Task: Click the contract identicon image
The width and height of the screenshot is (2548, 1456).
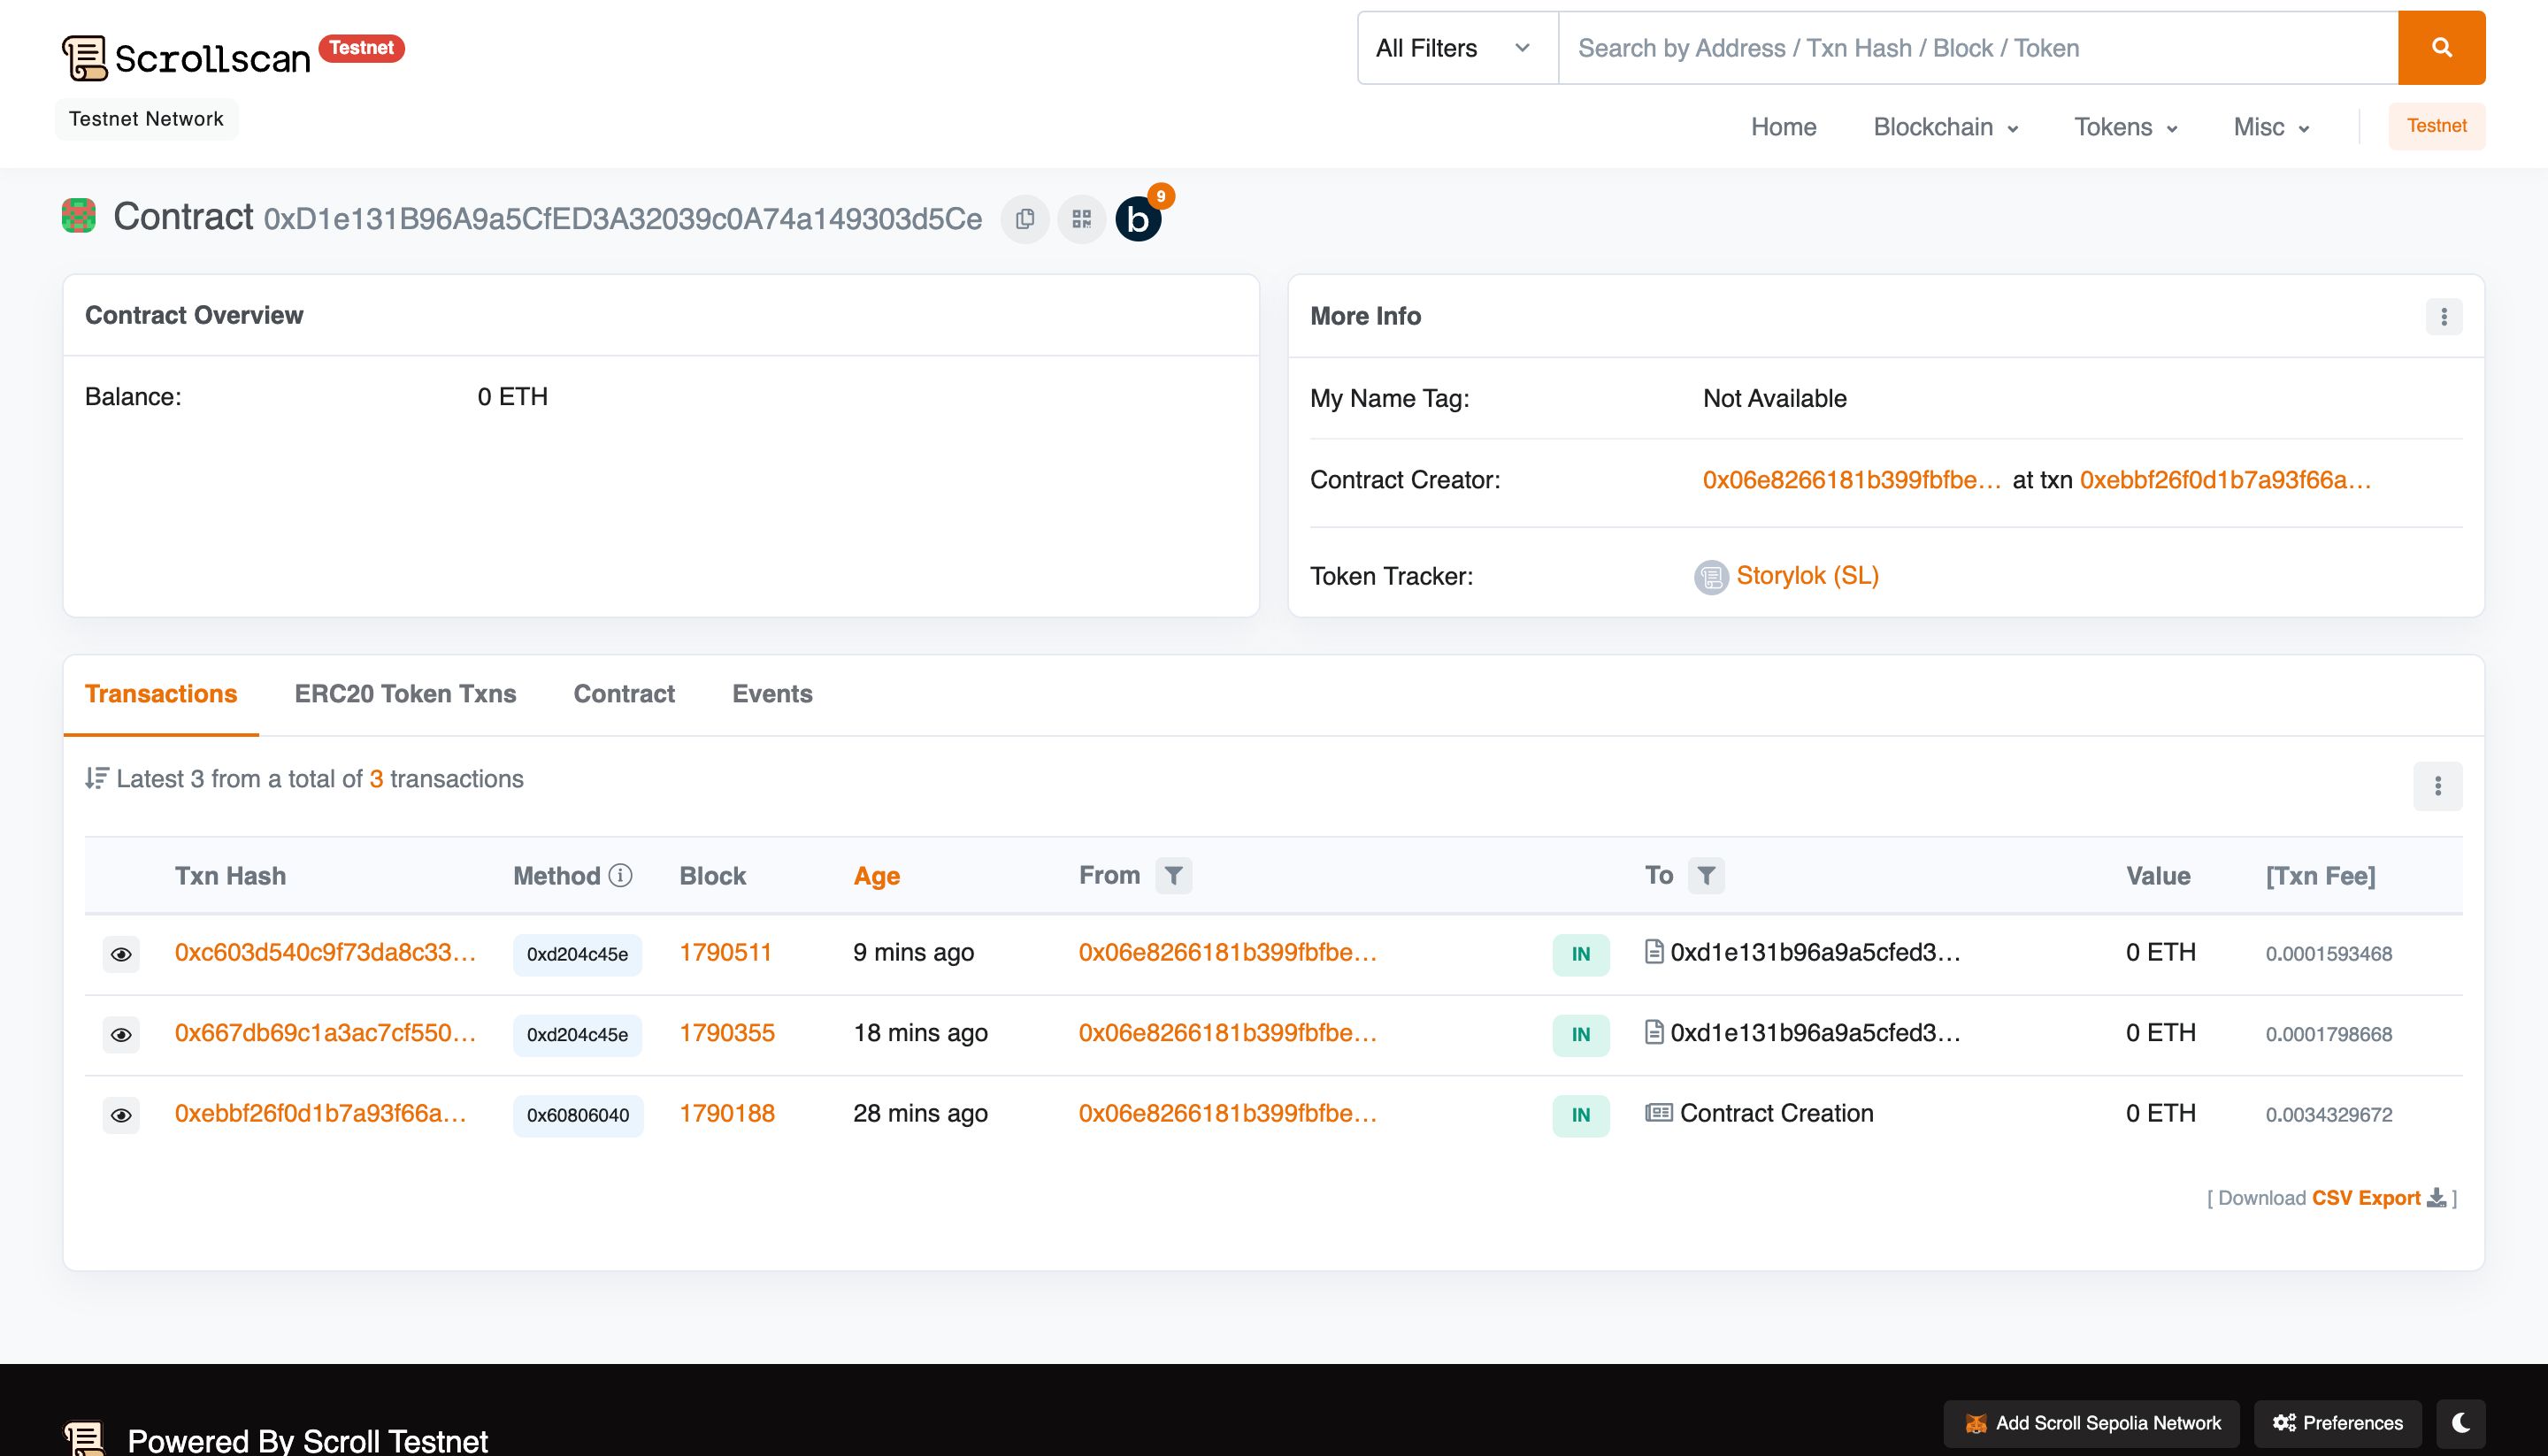Action: [79, 216]
